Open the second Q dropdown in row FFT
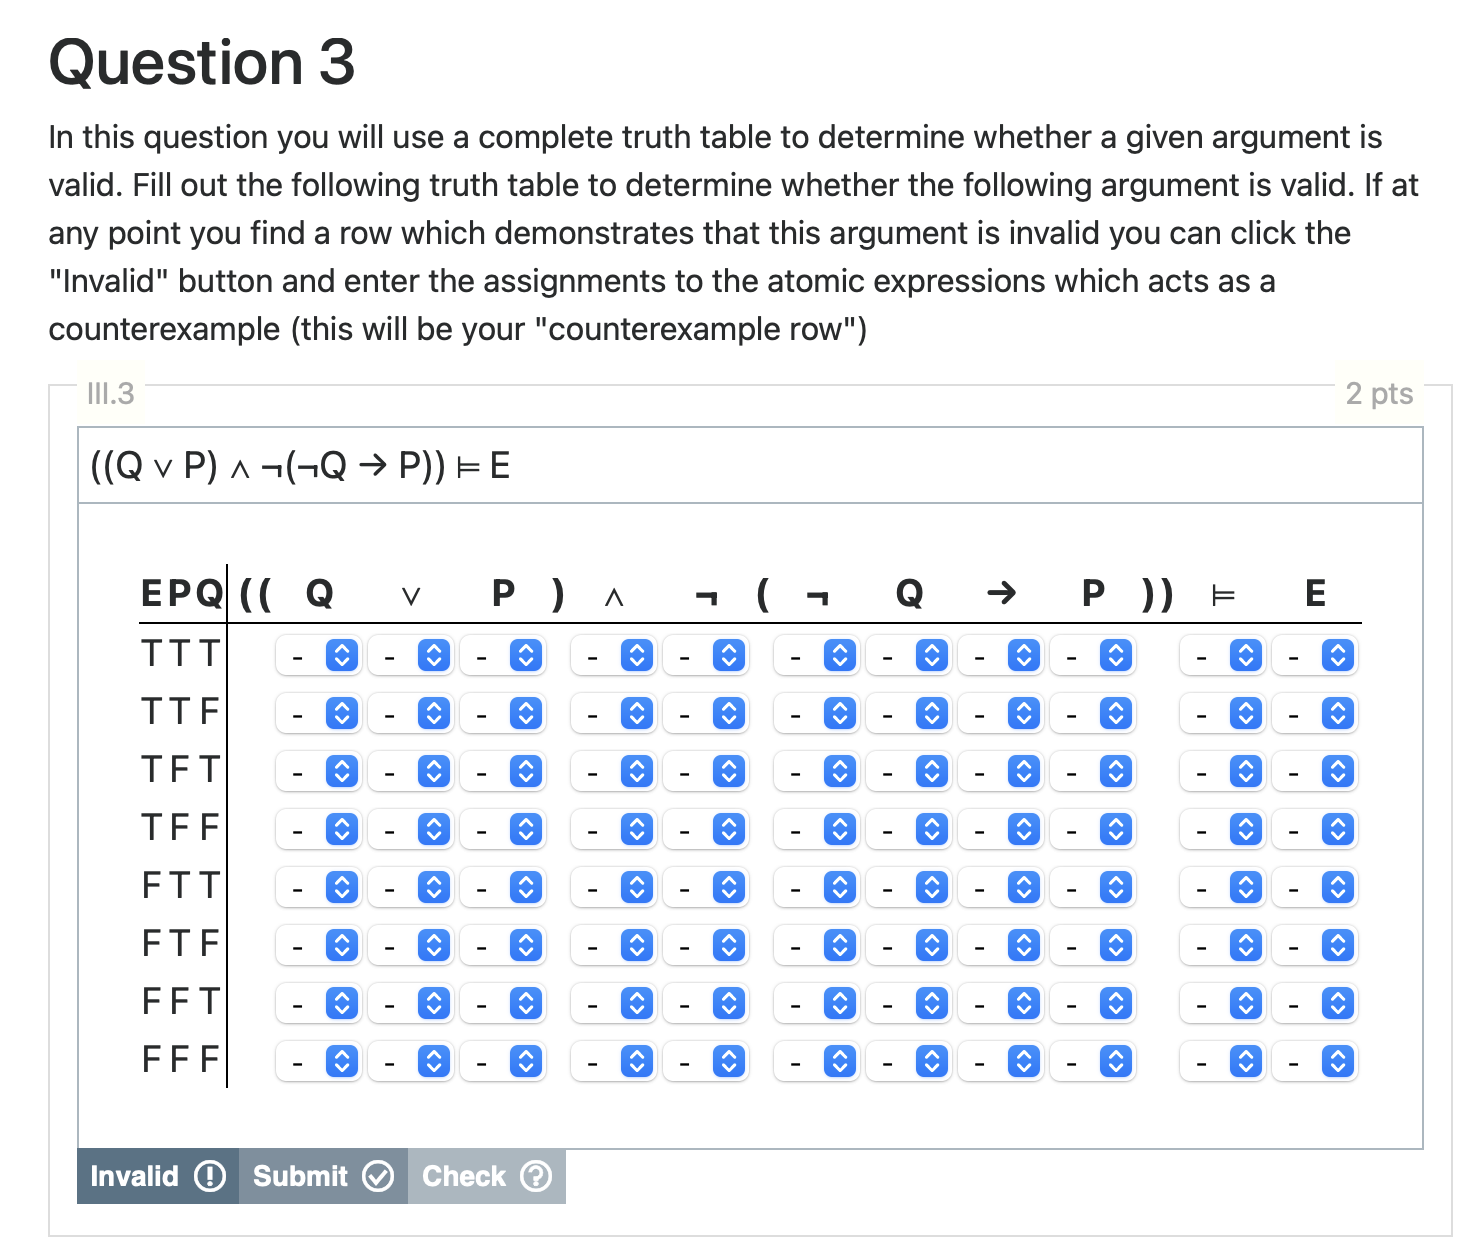The height and width of the screenshot is (1244, 1484). coord(908,1003)
